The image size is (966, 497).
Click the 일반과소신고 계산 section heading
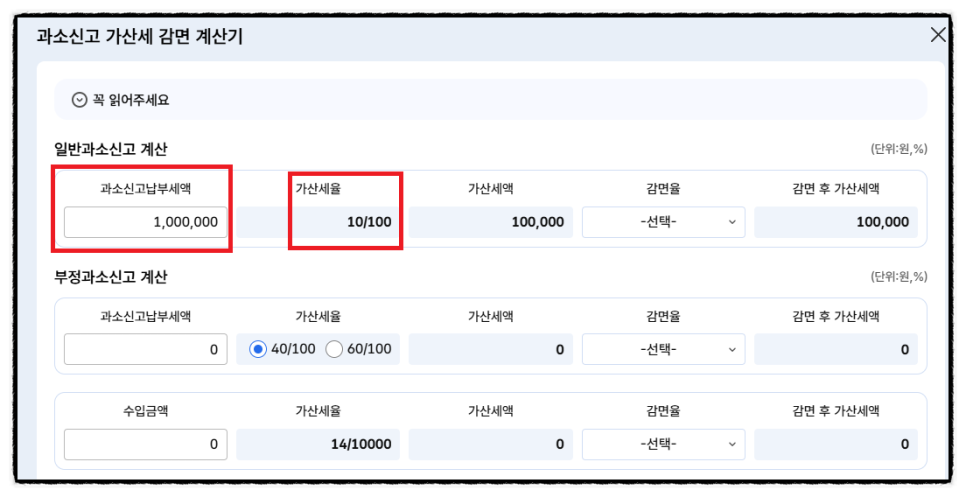pos(111,149)
